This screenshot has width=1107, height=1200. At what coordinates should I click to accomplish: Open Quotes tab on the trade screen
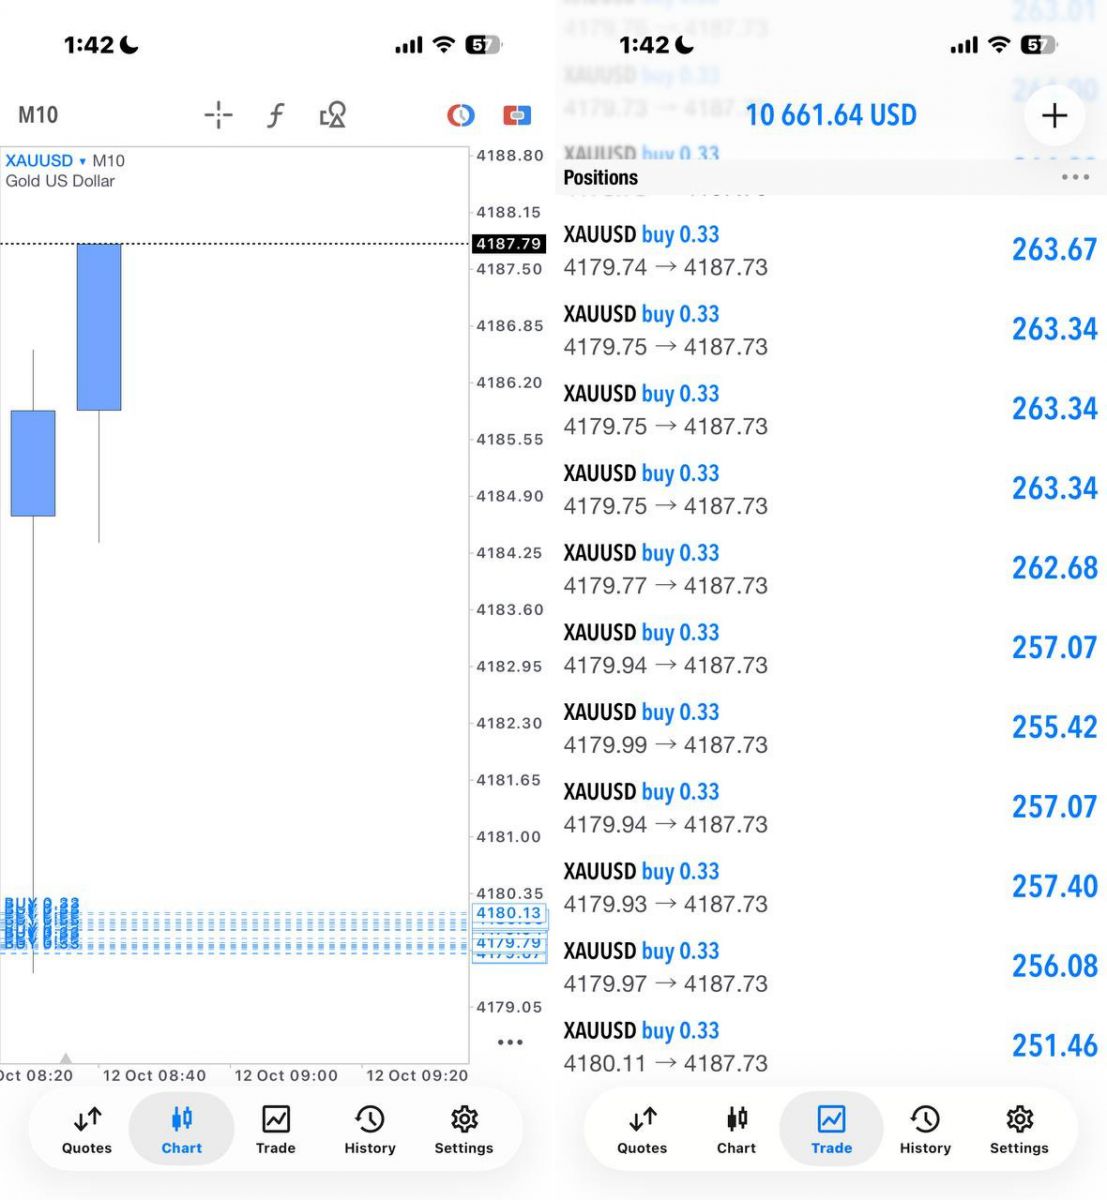[x=642, y=1130]
